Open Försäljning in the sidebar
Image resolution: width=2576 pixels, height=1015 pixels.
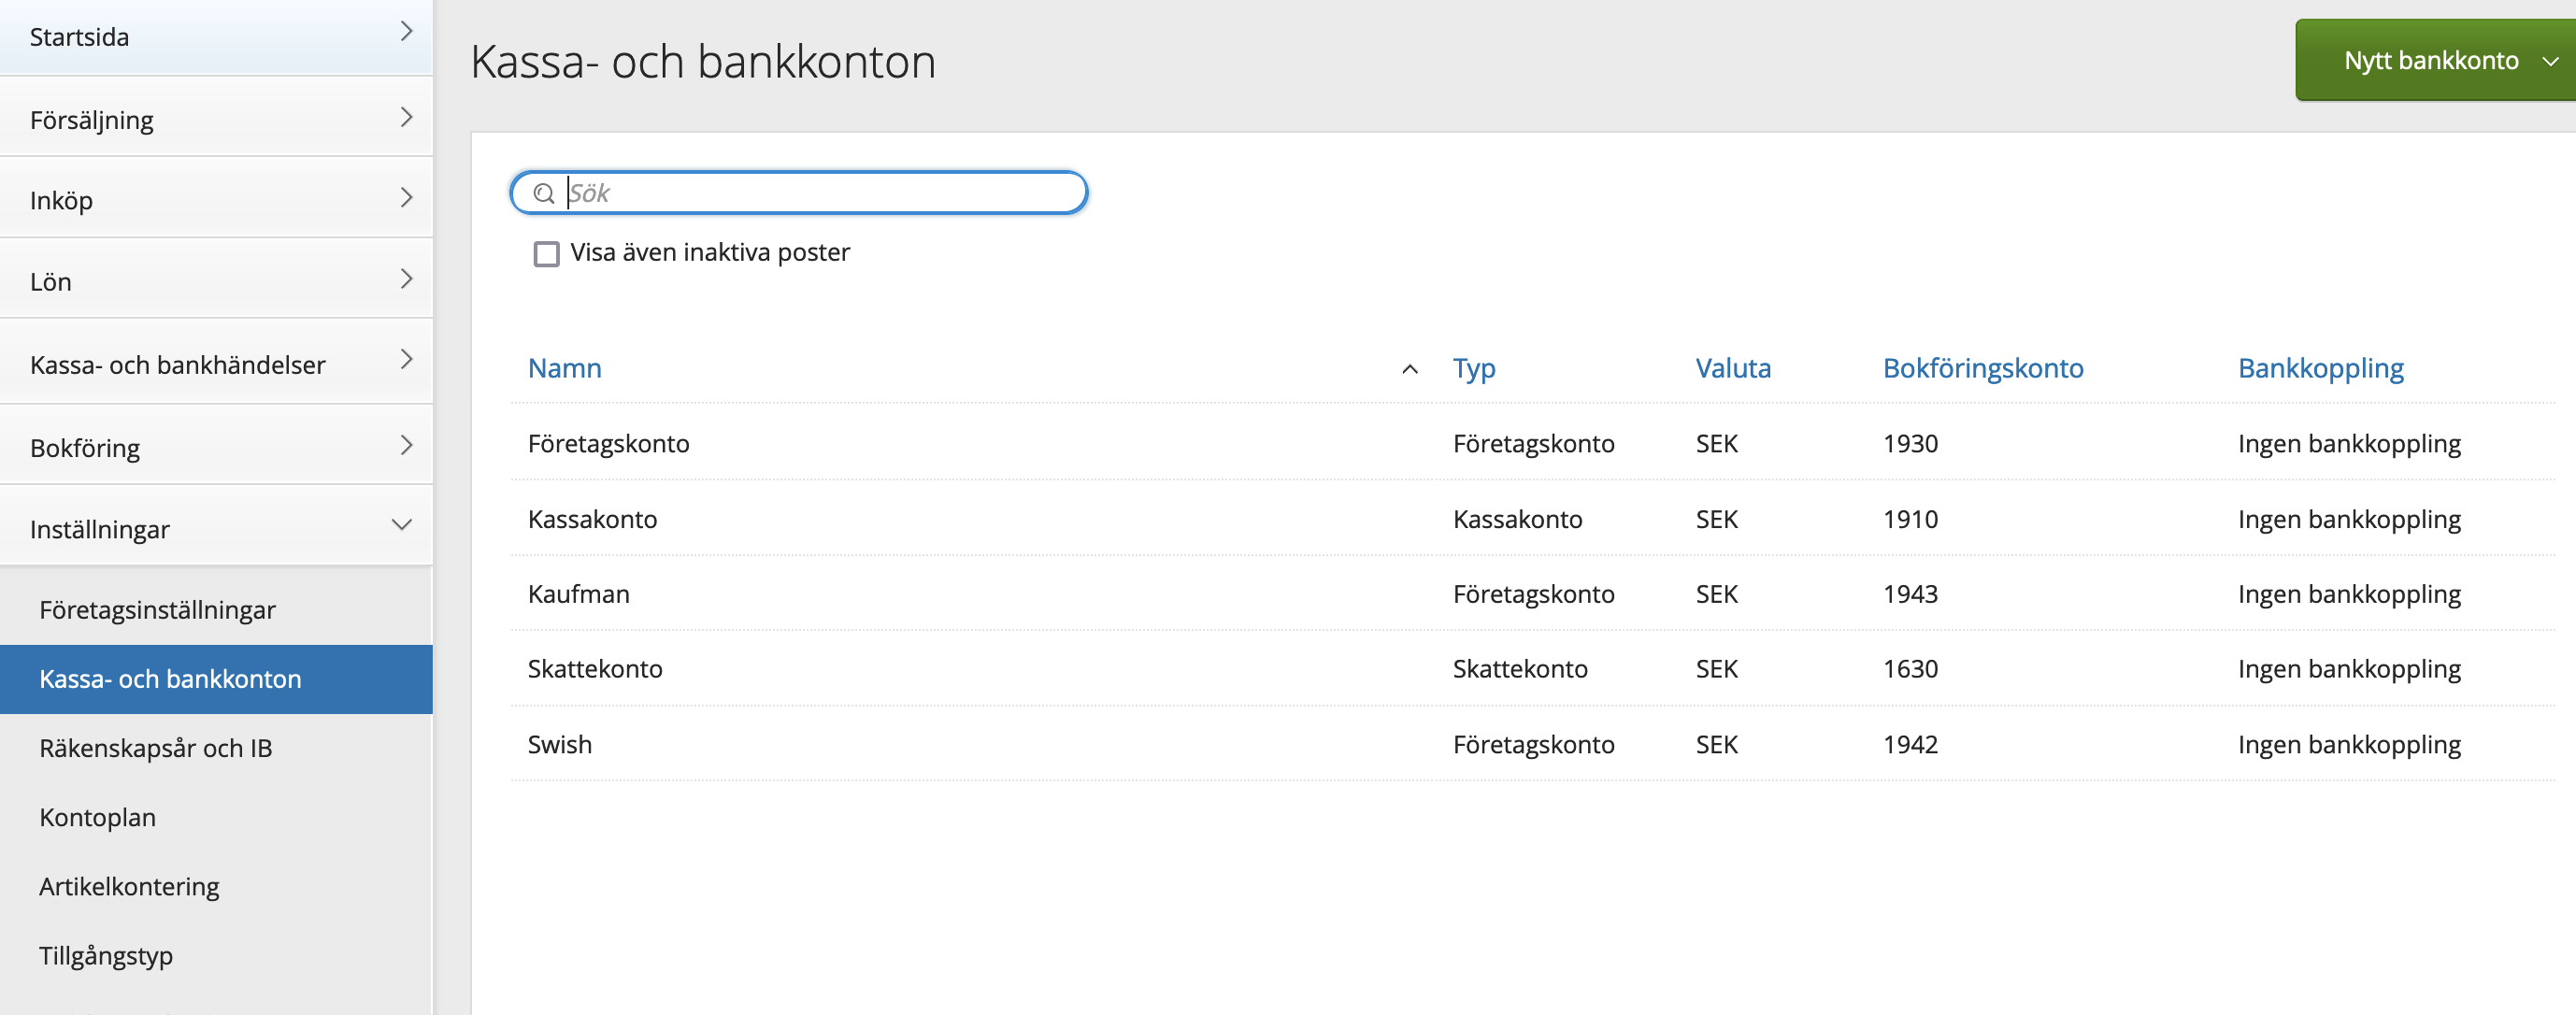[216, 118]
